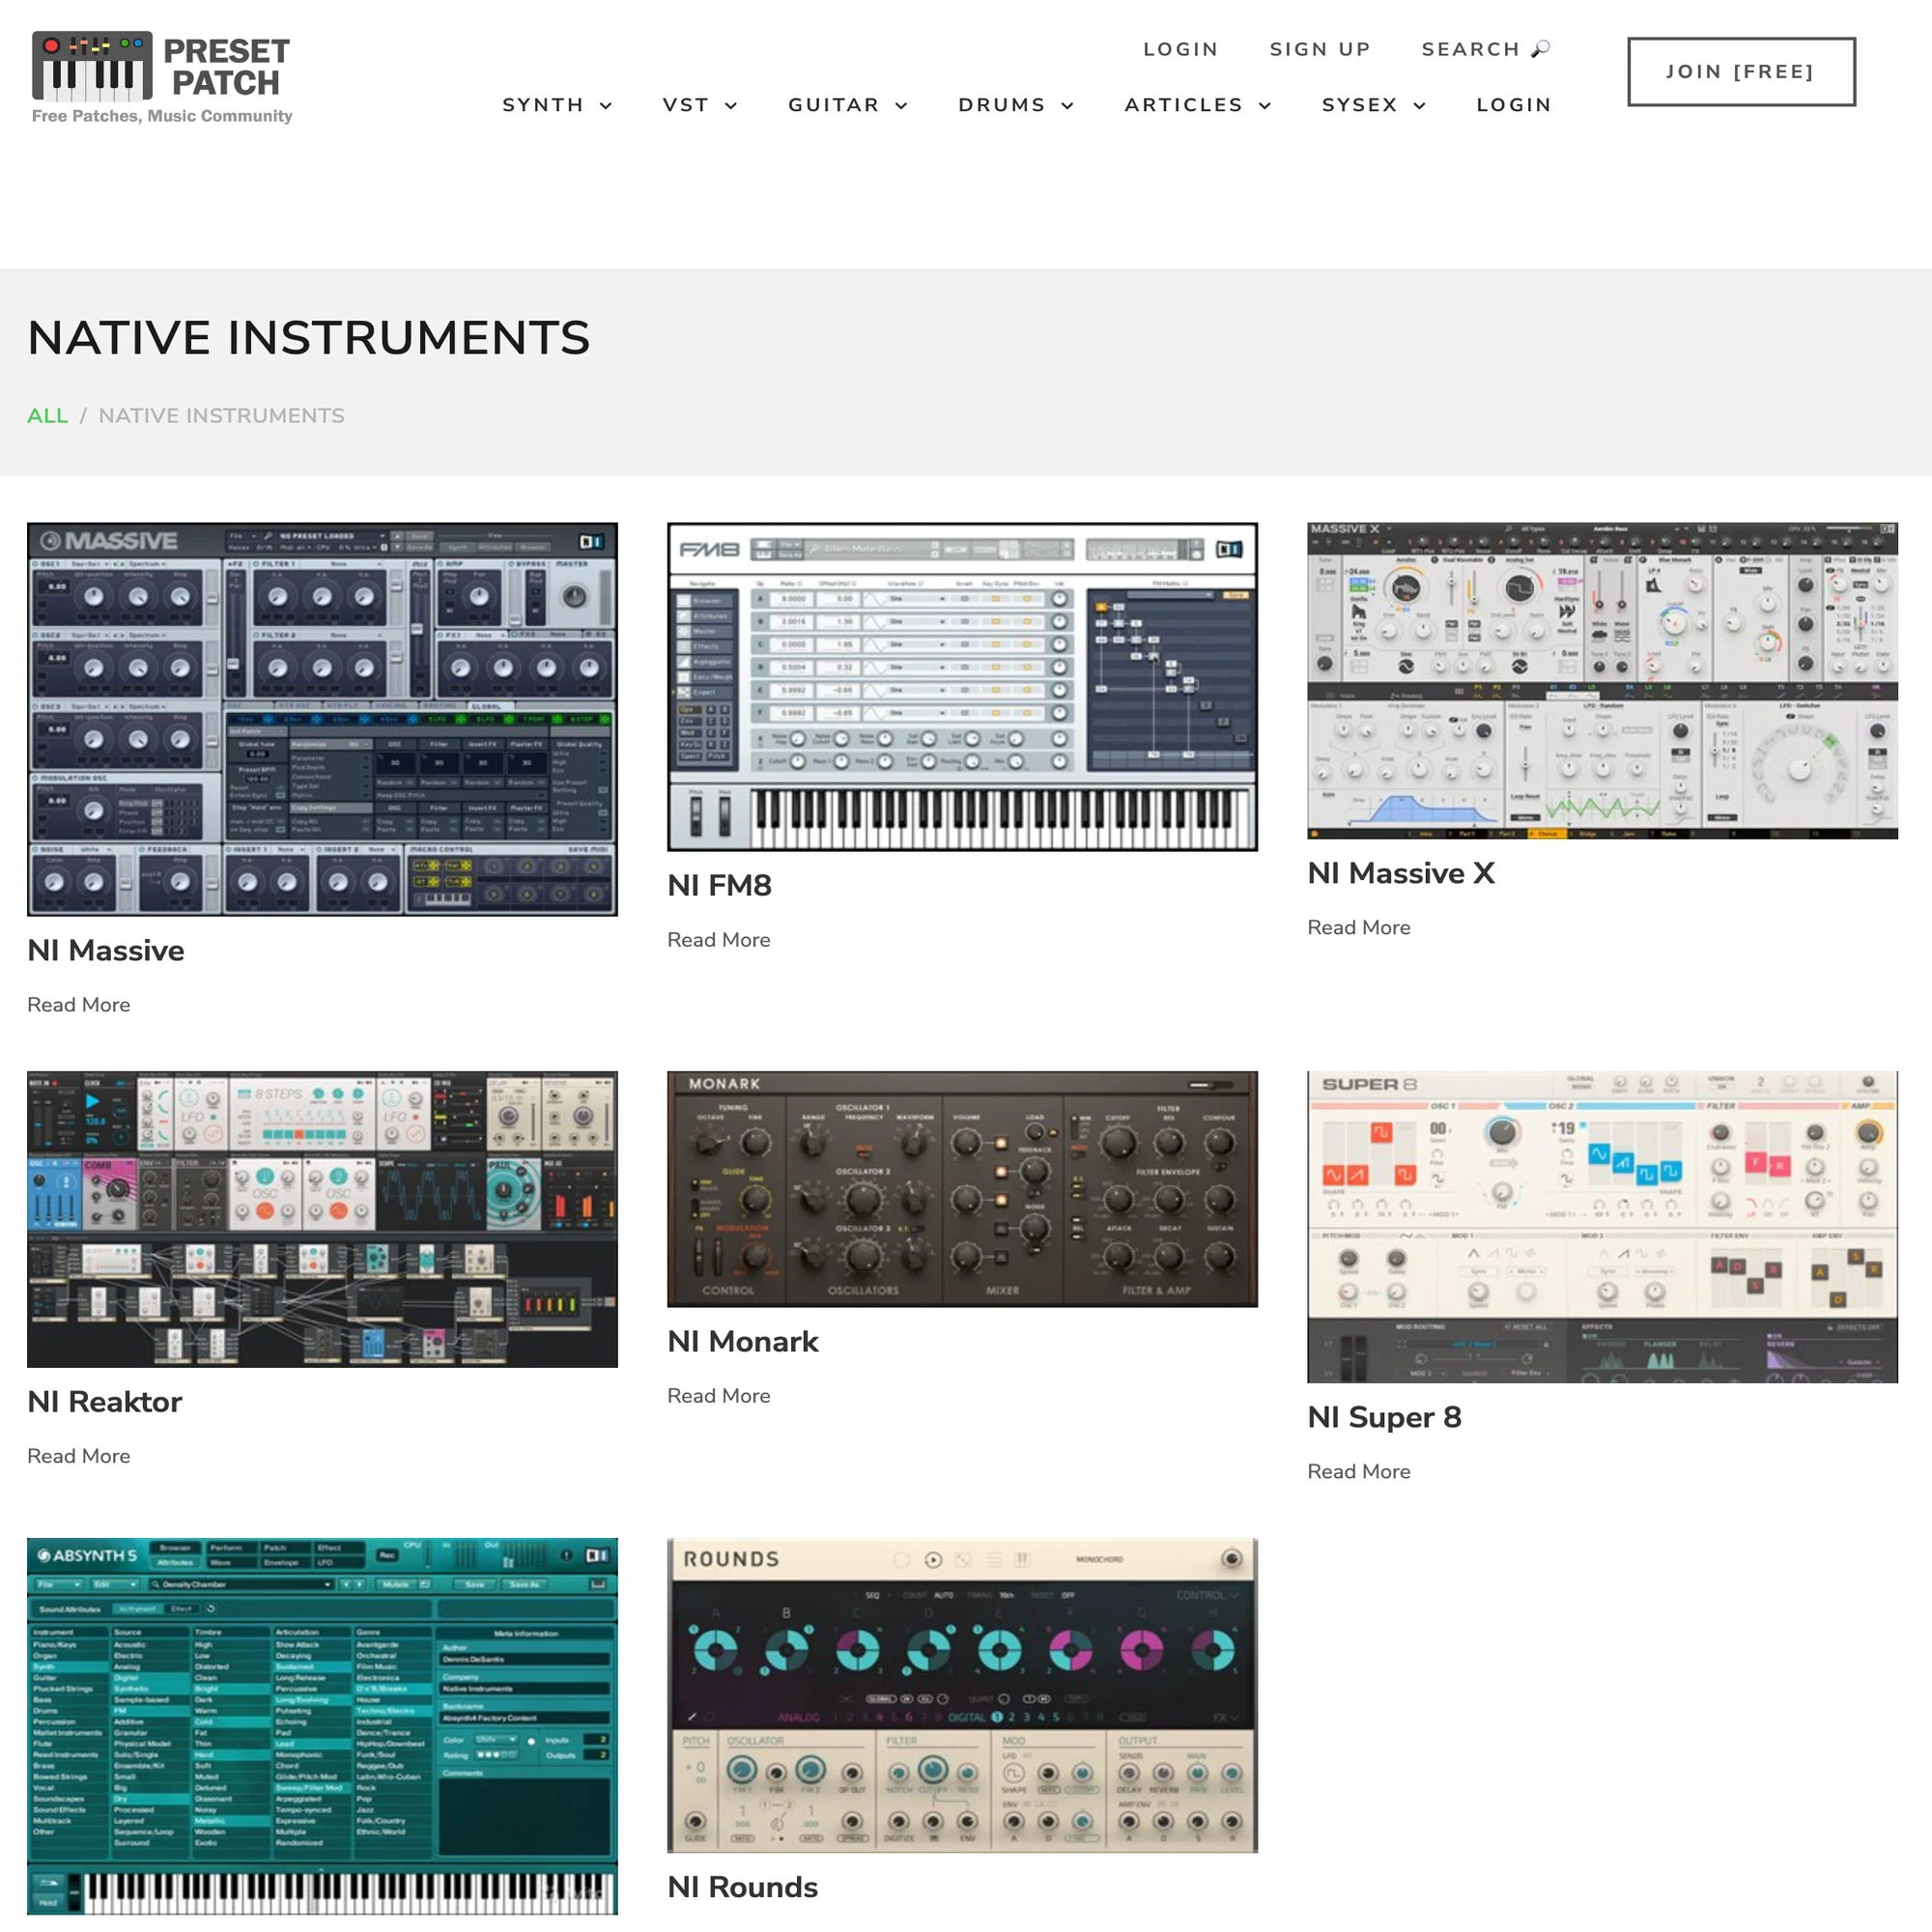Viewport: 1932px width, 1932px height.
Task: Open the Absynth 5 thumbnail image
Action: click(x=322, y=1726)
